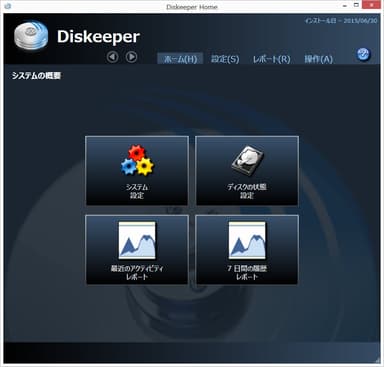Click the インストール日 date text
Image resolution: width=384 pixels, height=367 pixels.
[341, 21]
